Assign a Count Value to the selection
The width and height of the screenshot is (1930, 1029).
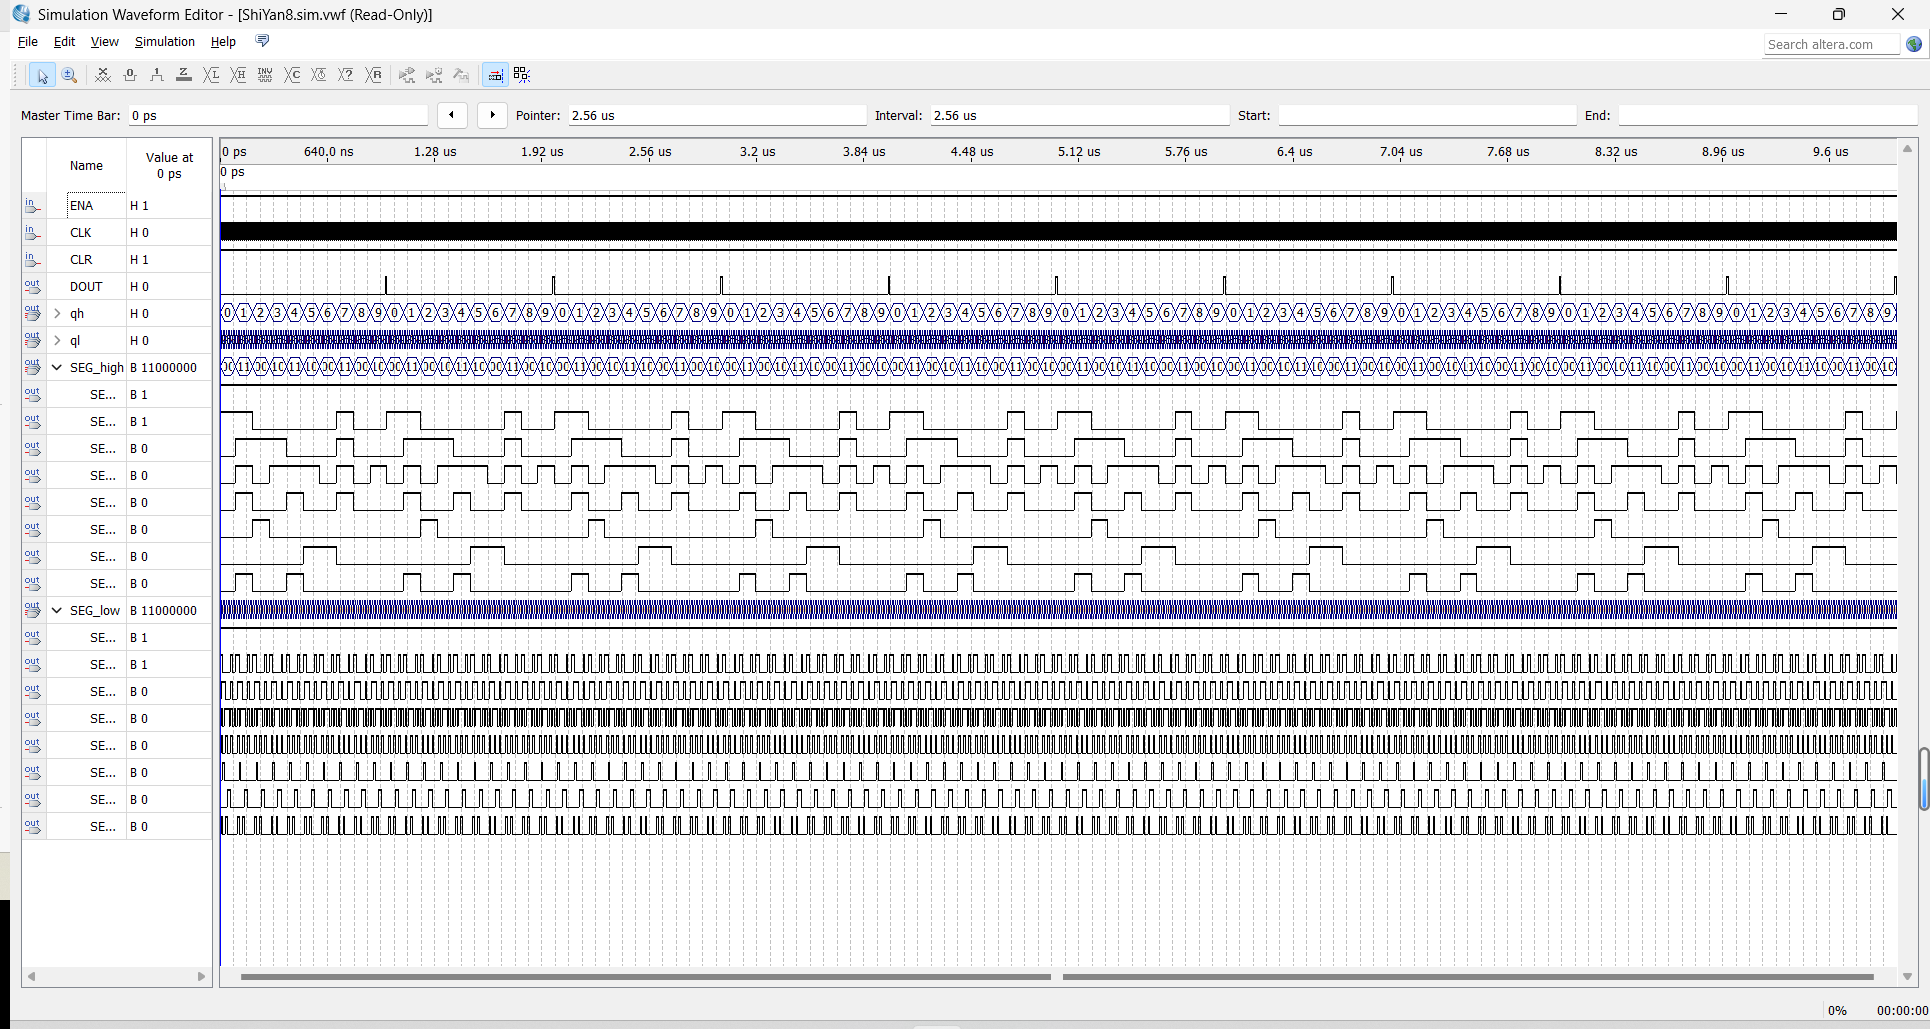point(292,75)
